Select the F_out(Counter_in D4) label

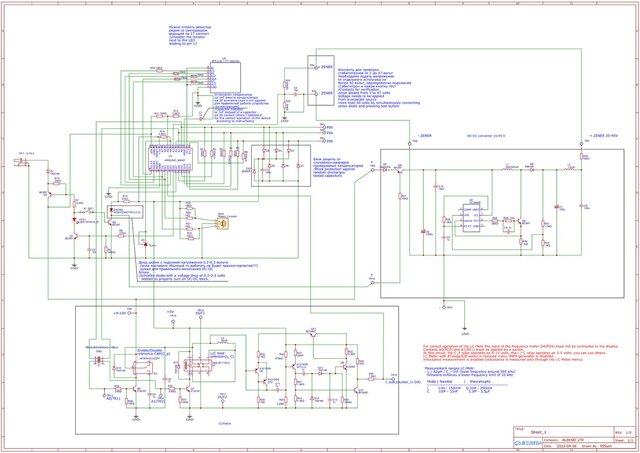[403, 382]
